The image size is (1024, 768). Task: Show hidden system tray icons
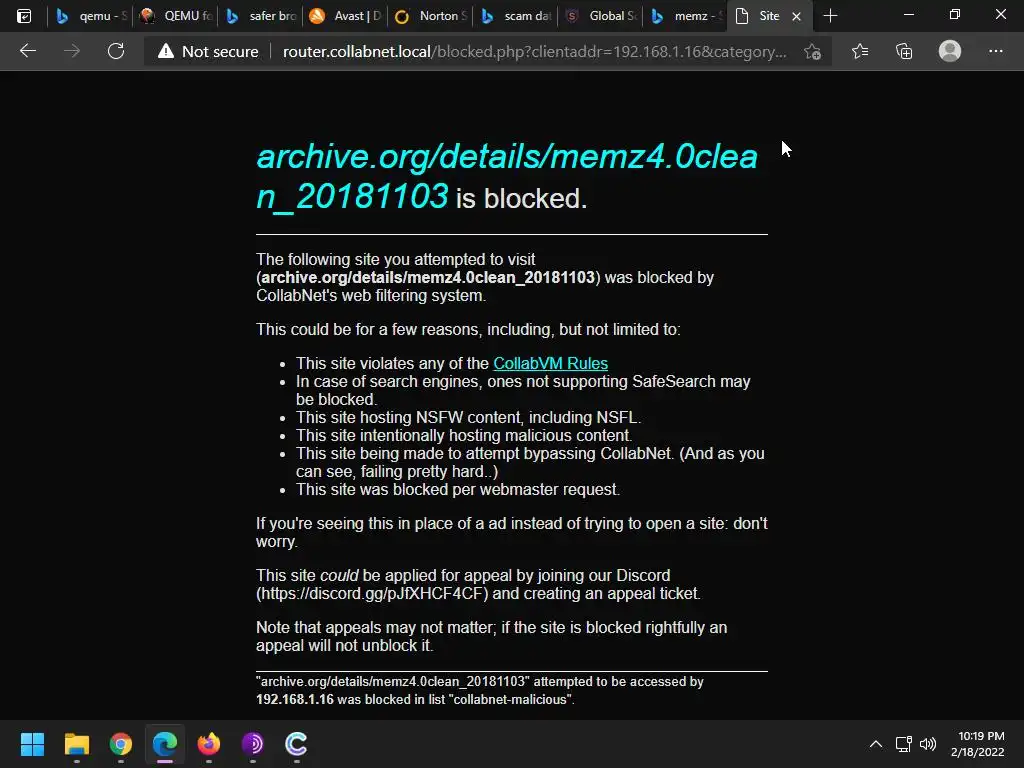coord(876,744)
